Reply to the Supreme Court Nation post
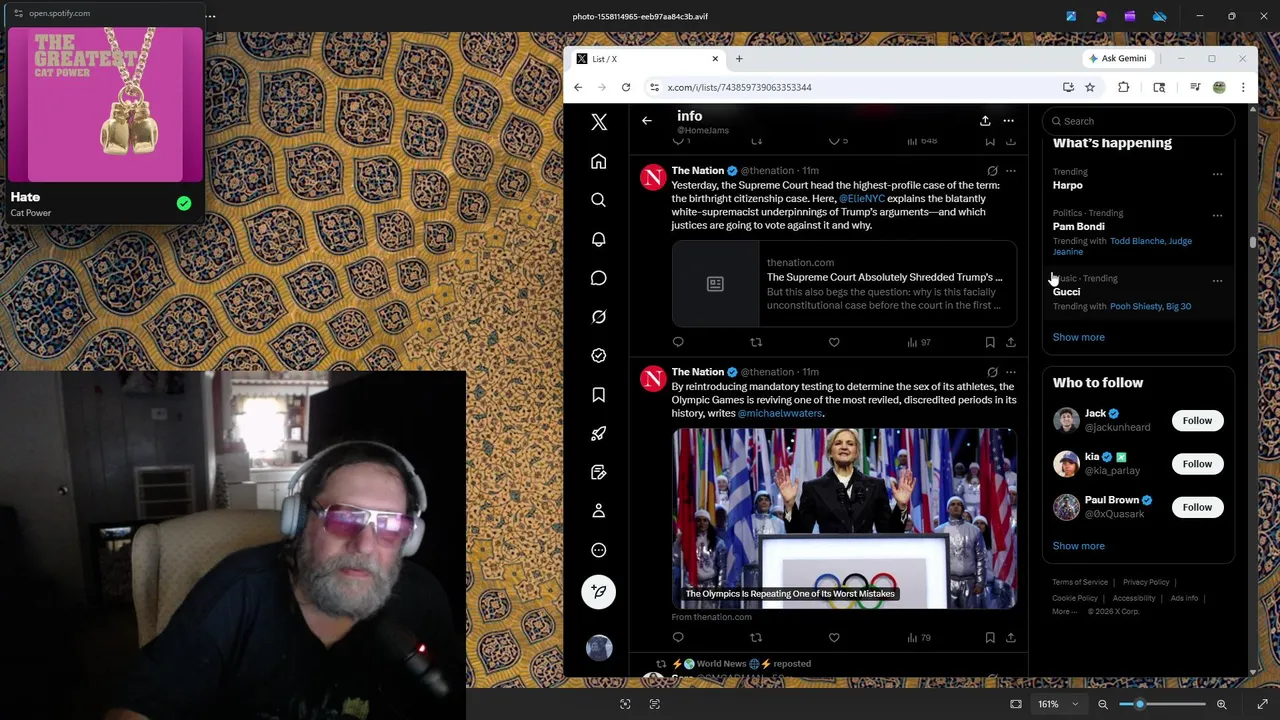 click(678, 342)
